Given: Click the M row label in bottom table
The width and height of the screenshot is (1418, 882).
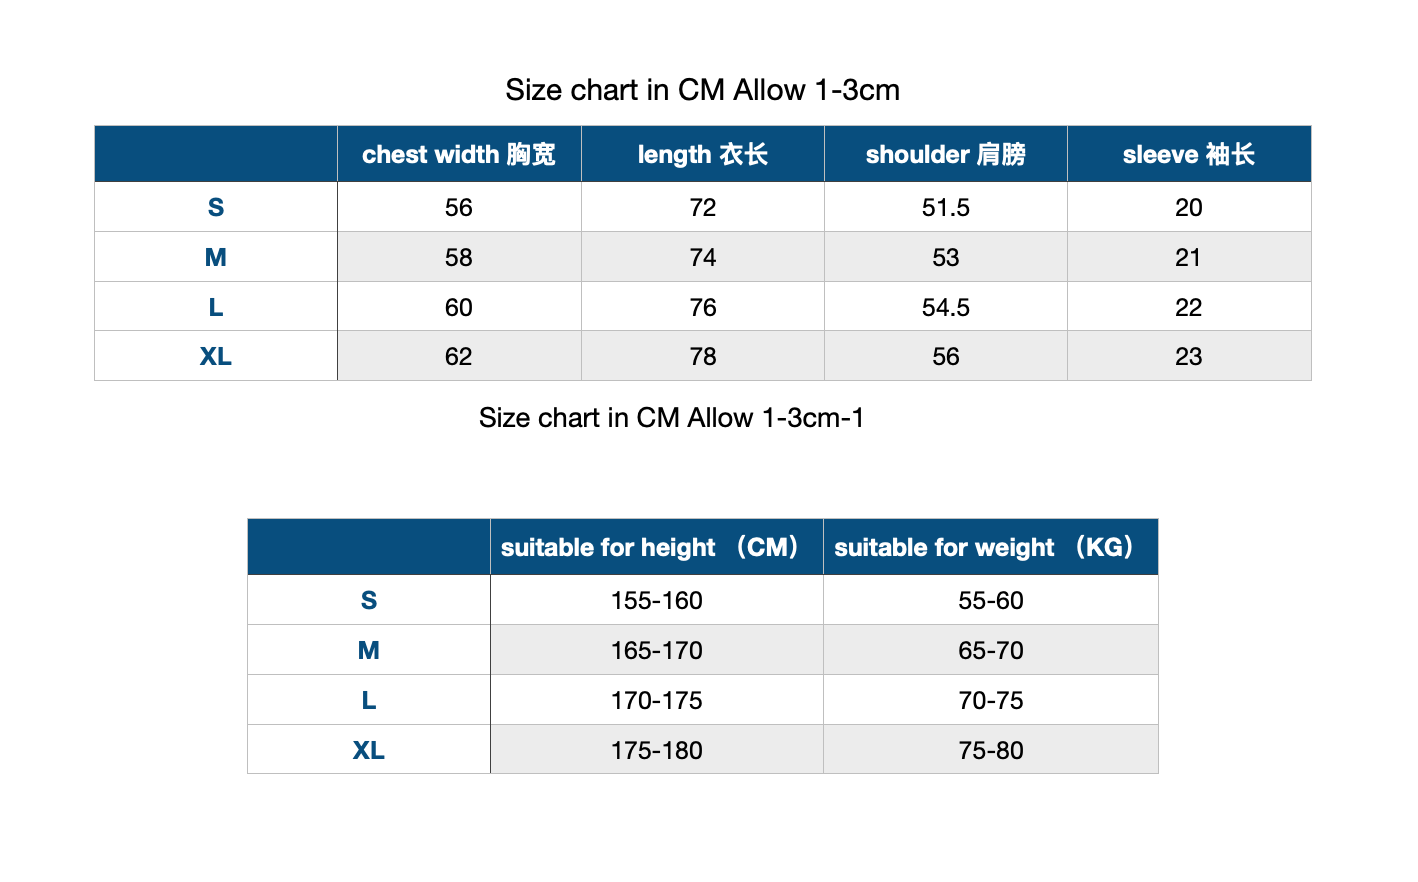Looking at the screenshot, I should [x=369, y=650].
